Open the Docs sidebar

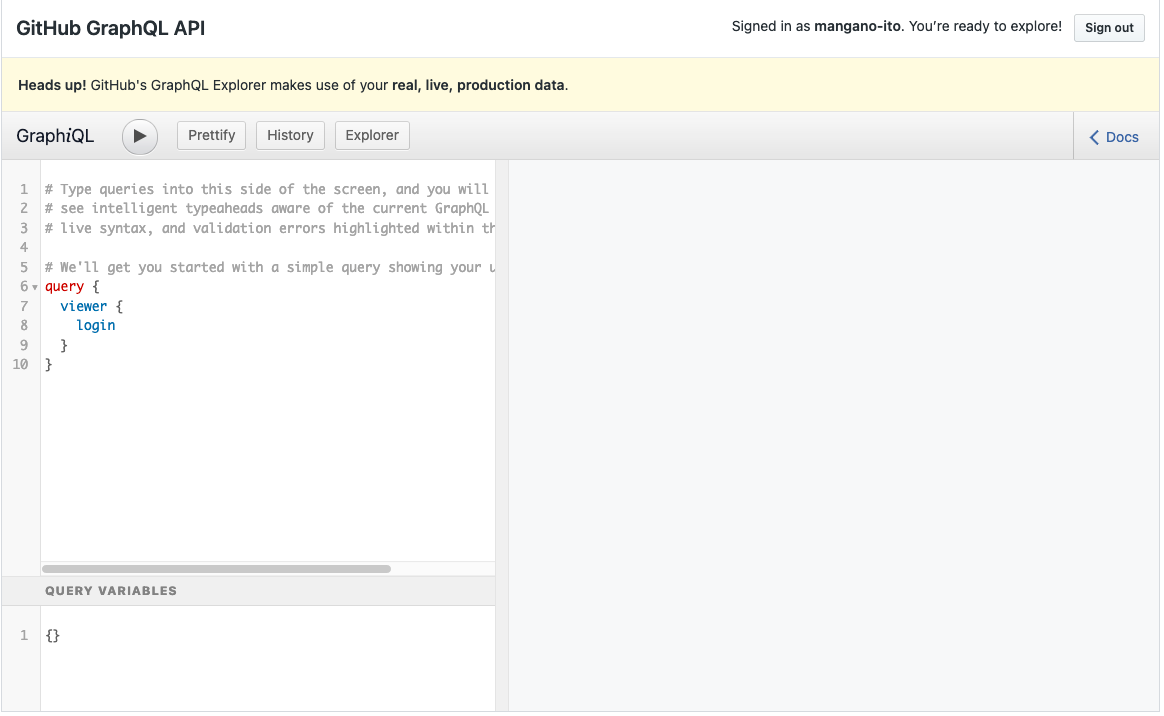click(x=1114, y=137)
